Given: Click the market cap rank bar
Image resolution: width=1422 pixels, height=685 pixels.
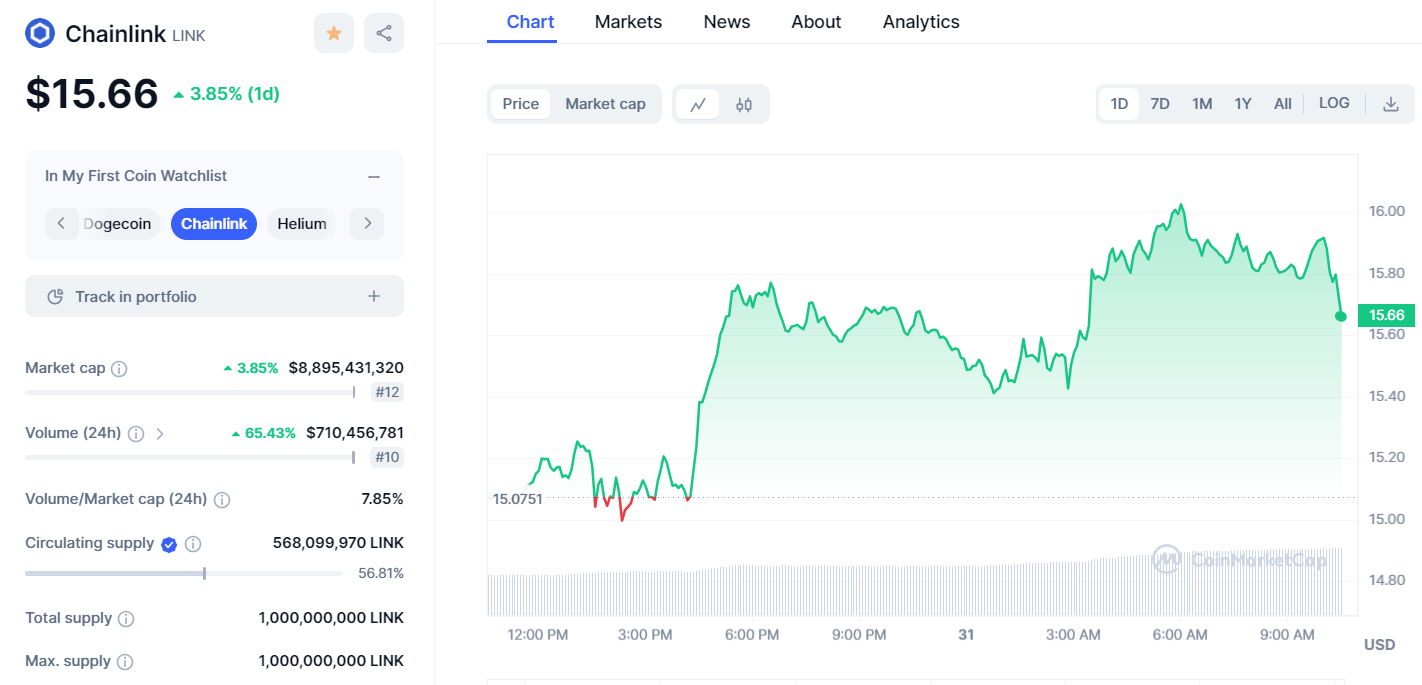Looking at the screenshot, I should (190, 392).
